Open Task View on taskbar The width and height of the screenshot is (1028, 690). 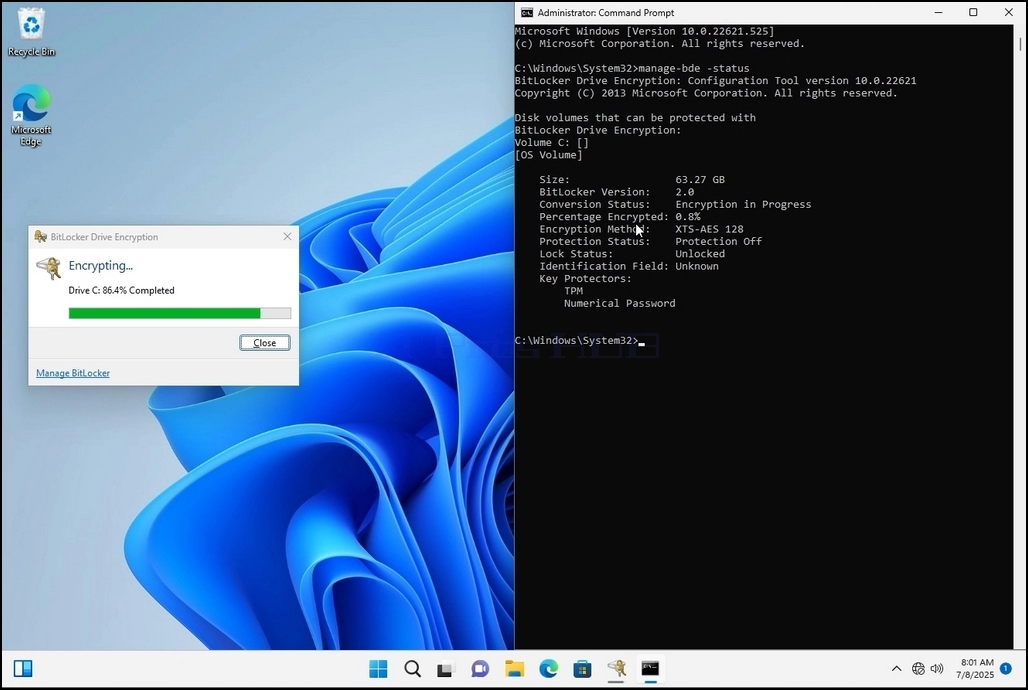click(x=446, y=668)
